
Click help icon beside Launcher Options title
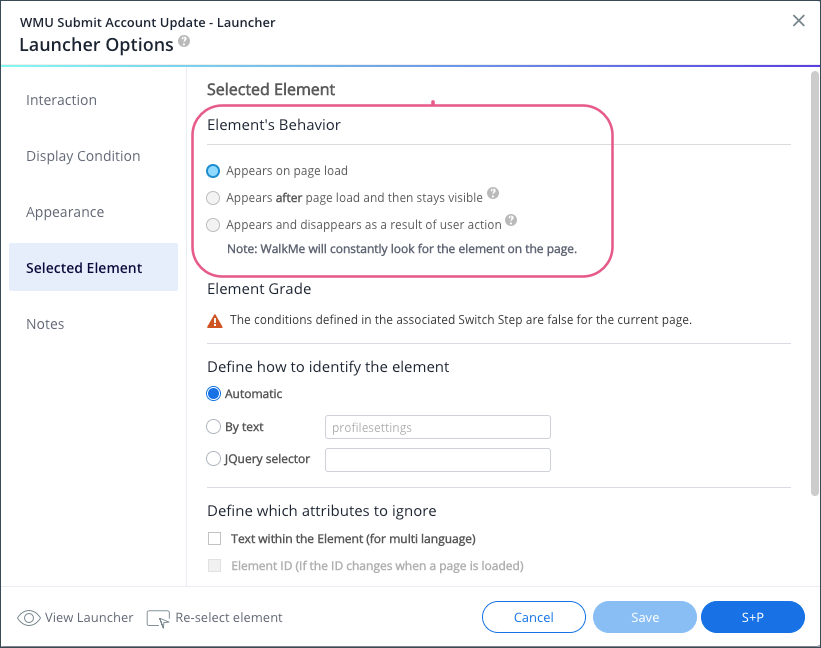(x=184, y=42)
